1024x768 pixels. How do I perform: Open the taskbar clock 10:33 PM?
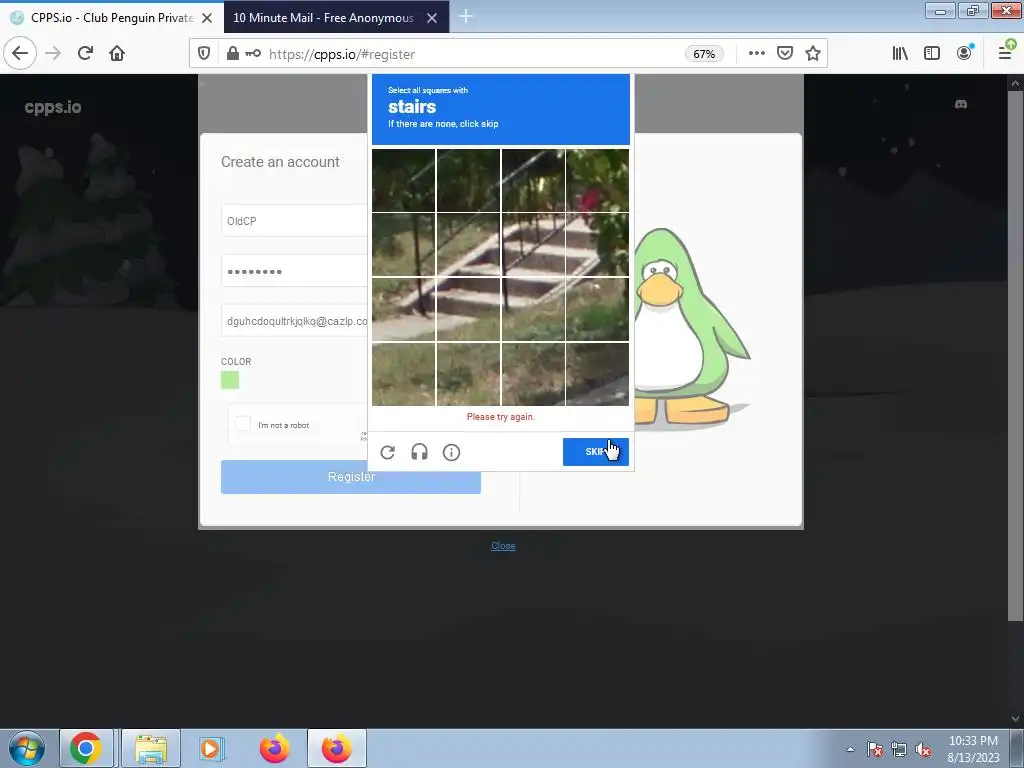click(x=973, y=748)
